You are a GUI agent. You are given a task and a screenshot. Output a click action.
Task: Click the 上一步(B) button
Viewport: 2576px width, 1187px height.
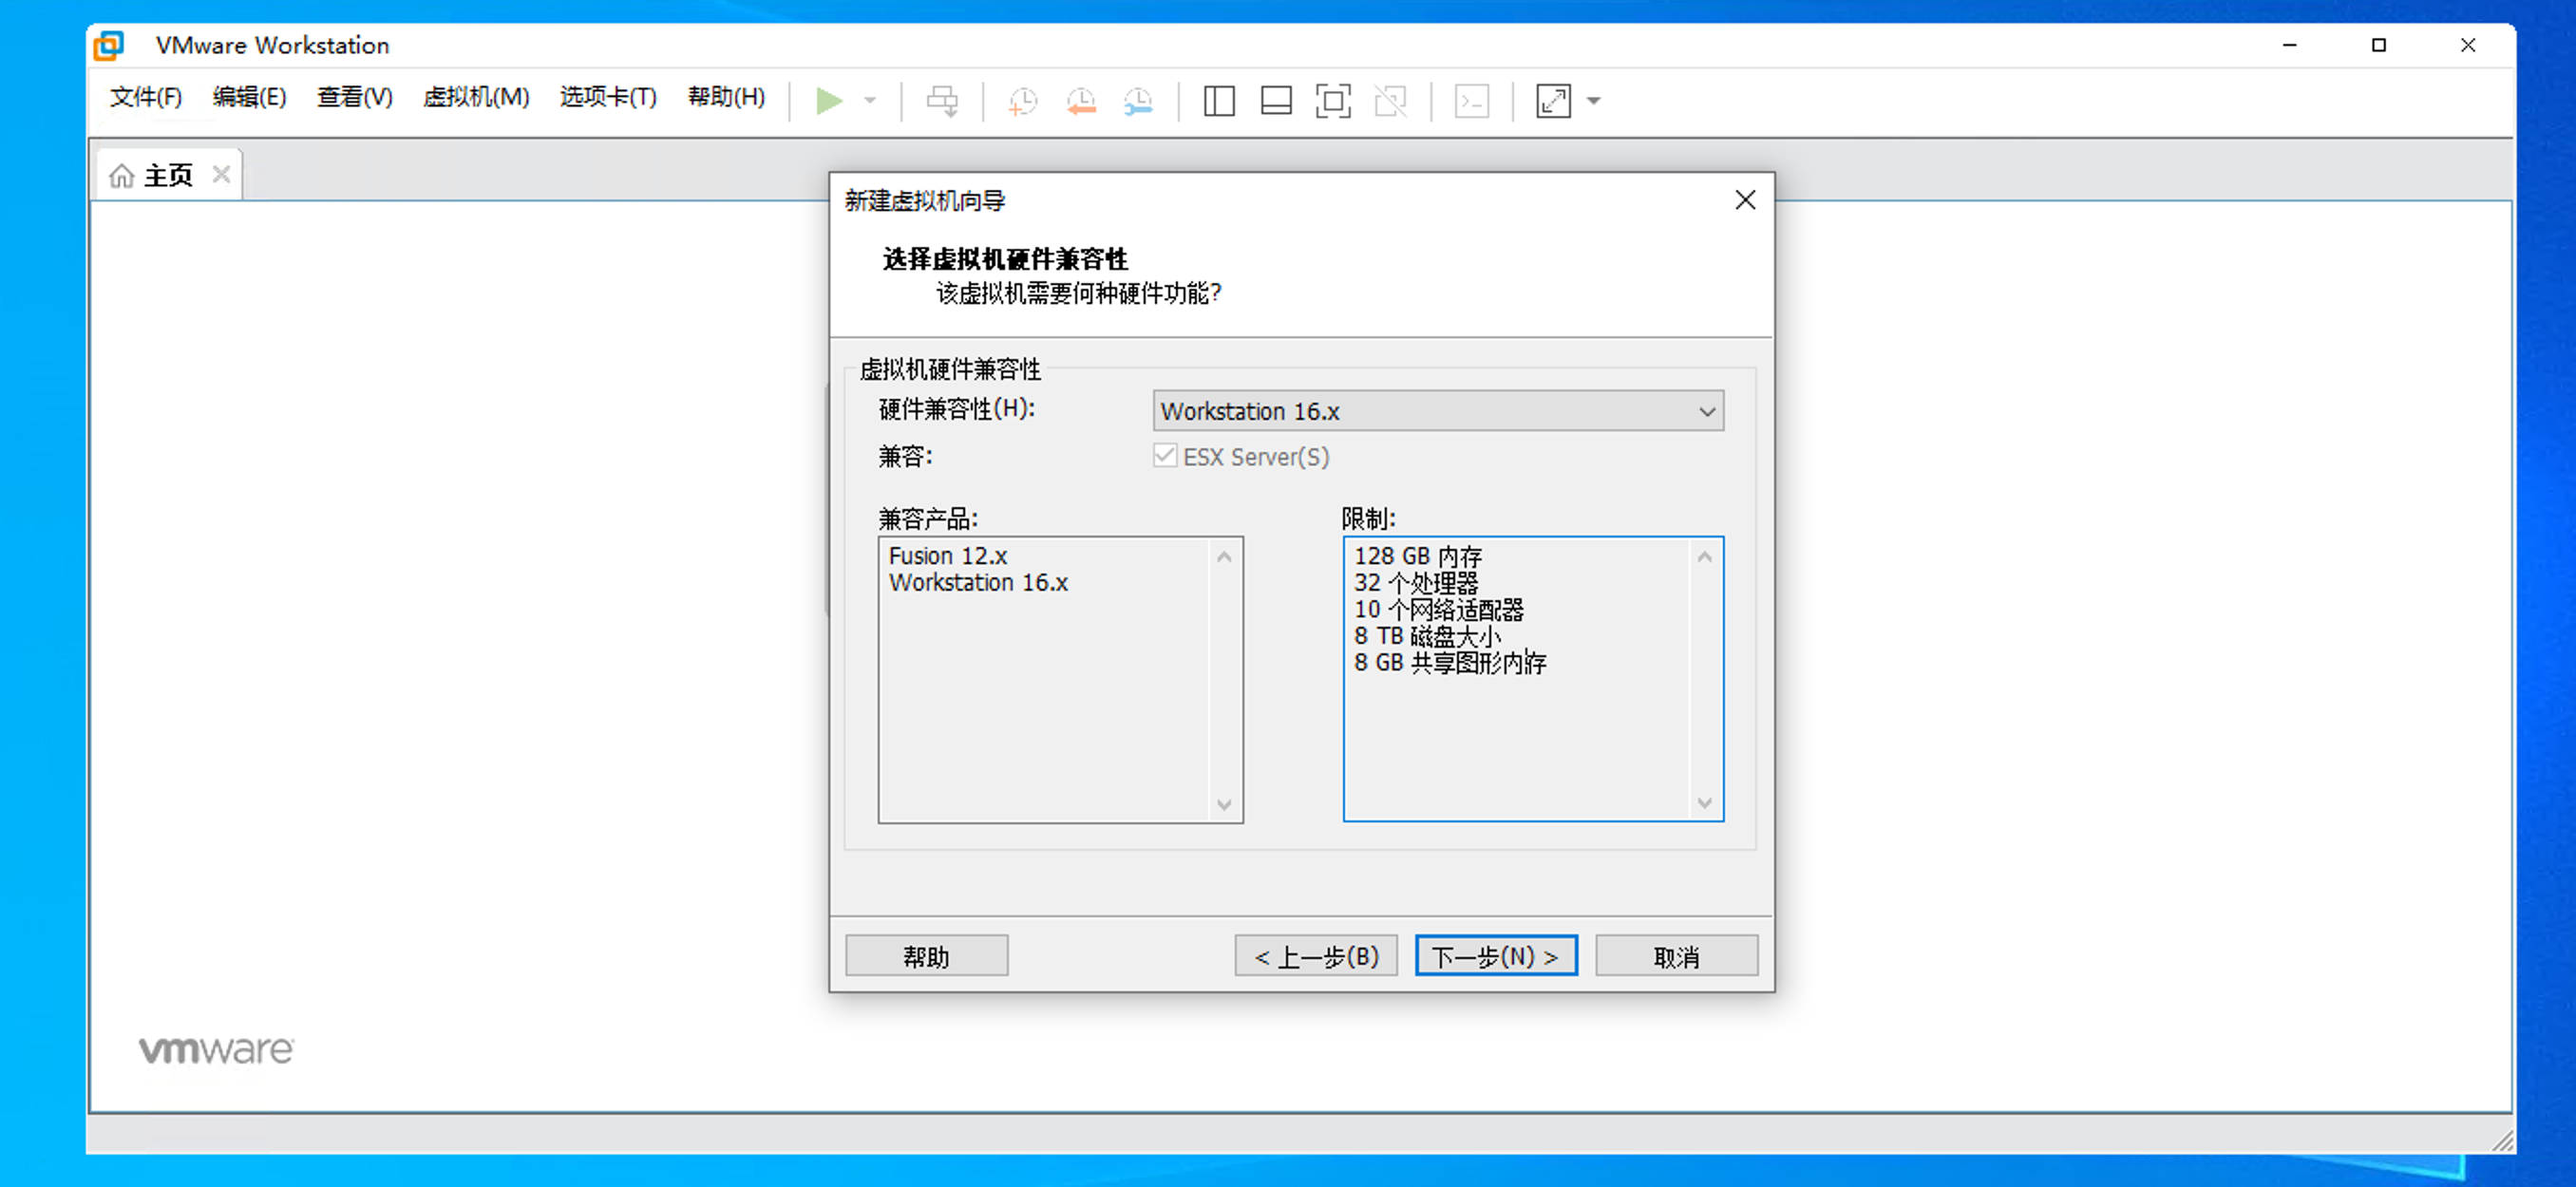1315,955
